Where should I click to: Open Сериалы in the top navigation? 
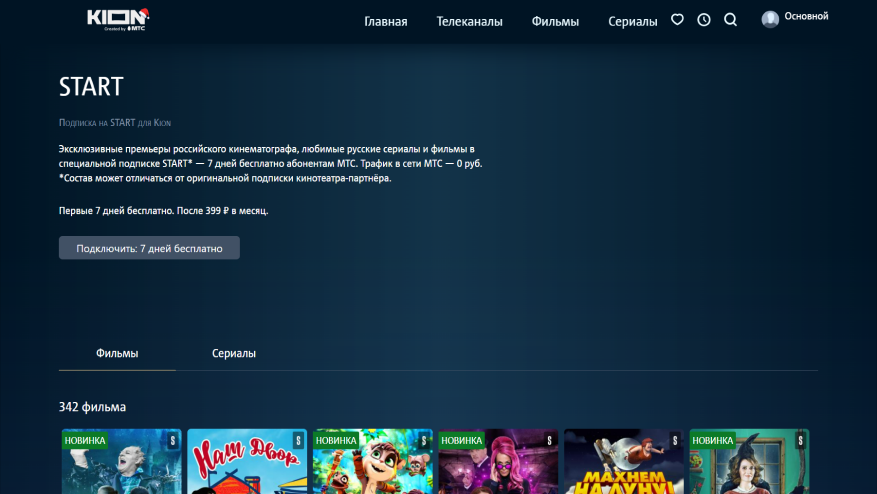[x=633, y=21]
